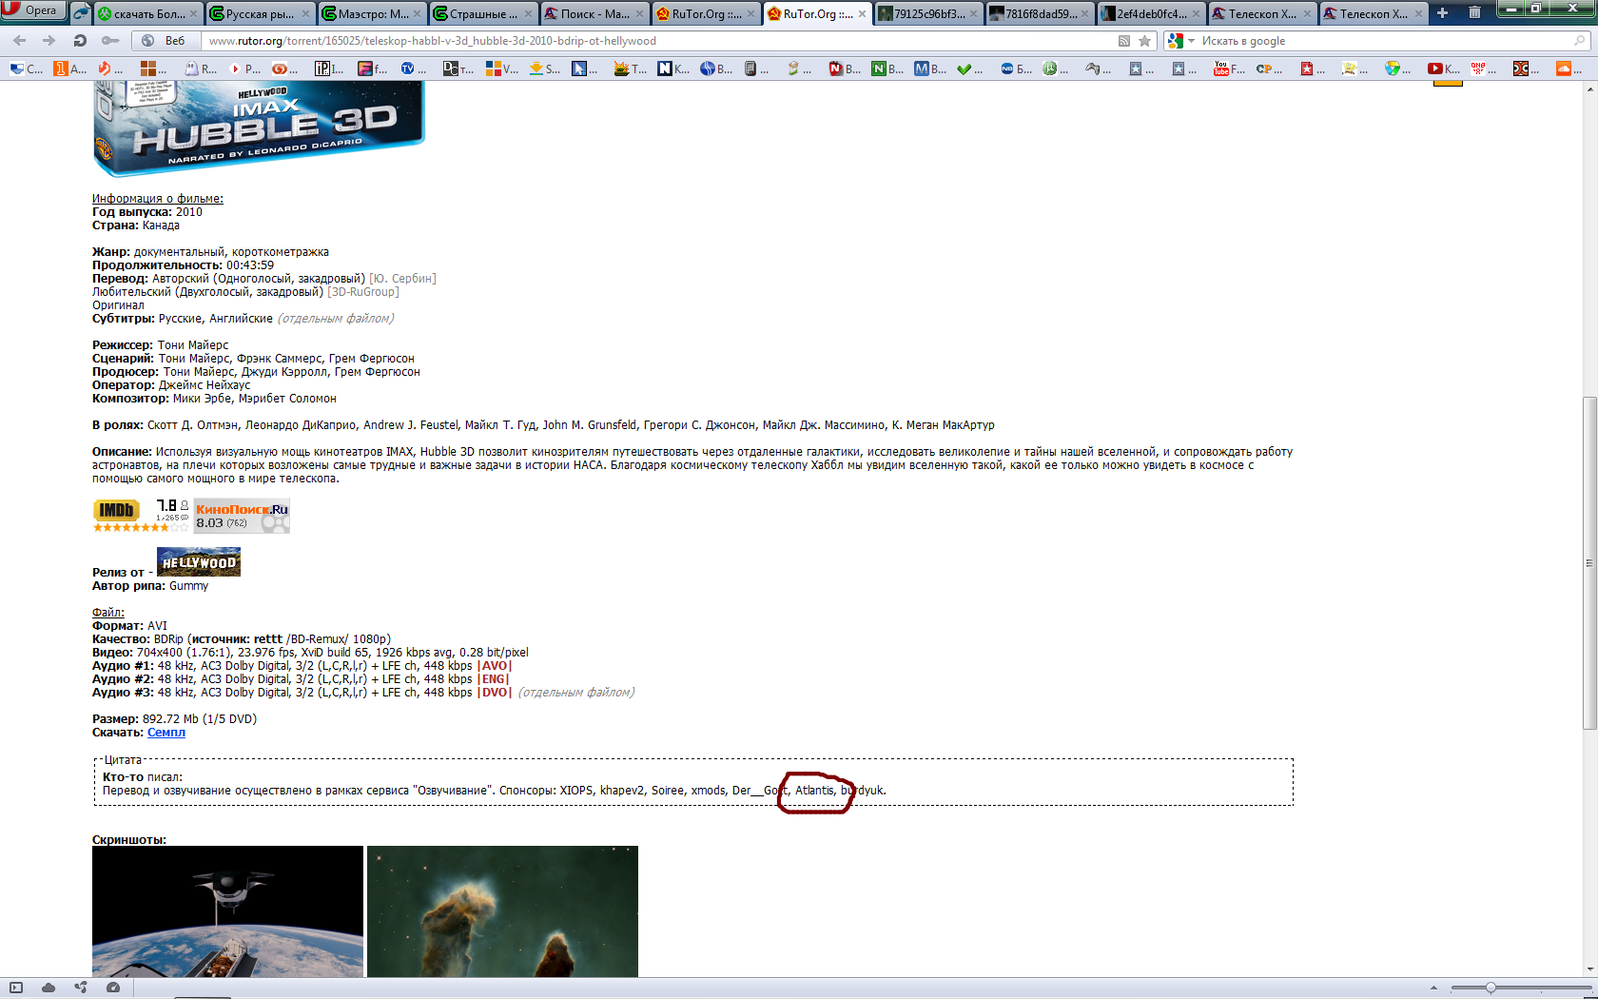Close the 'скачать Бол...' tab
This screenshot has height=999, width=1598.
pyautogui.click(x=194, y=14)
